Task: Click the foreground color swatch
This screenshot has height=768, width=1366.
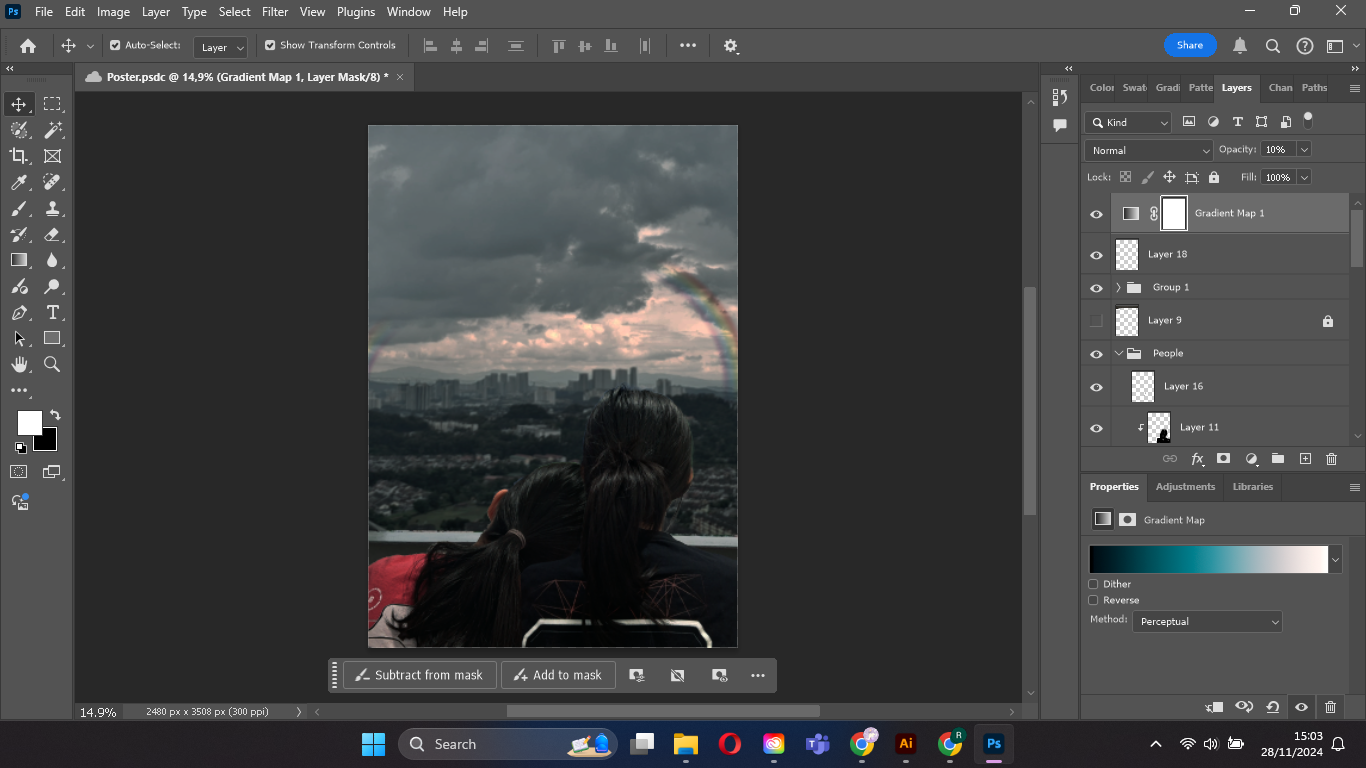Action: 29,423
